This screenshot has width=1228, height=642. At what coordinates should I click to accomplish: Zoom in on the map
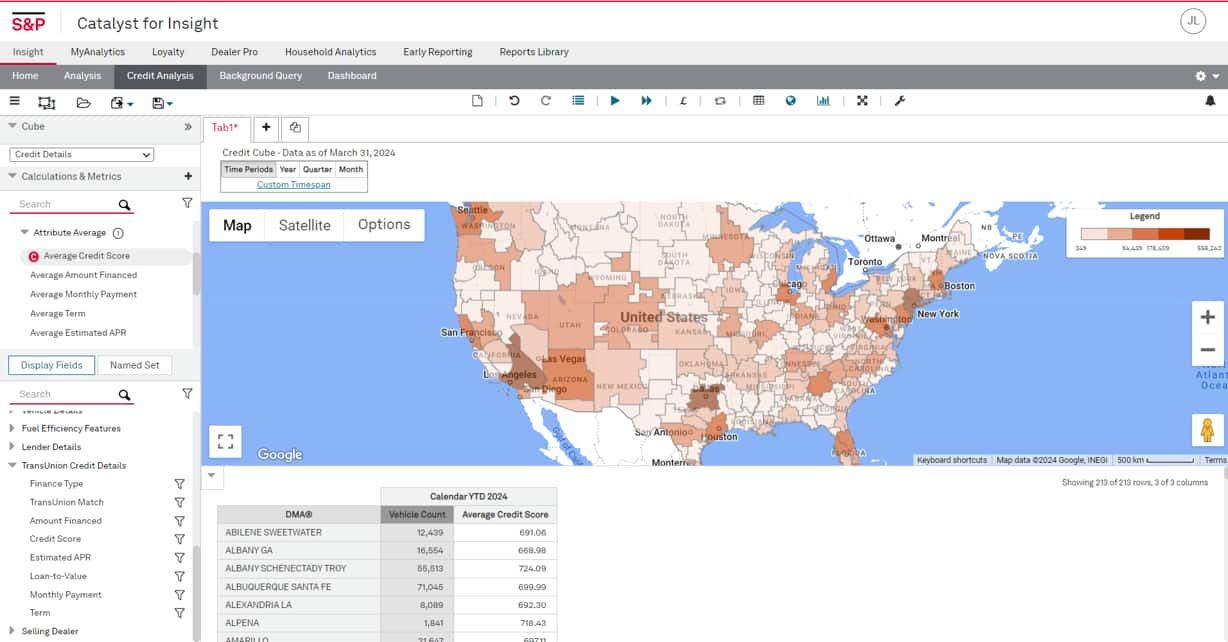point(1207,318)
